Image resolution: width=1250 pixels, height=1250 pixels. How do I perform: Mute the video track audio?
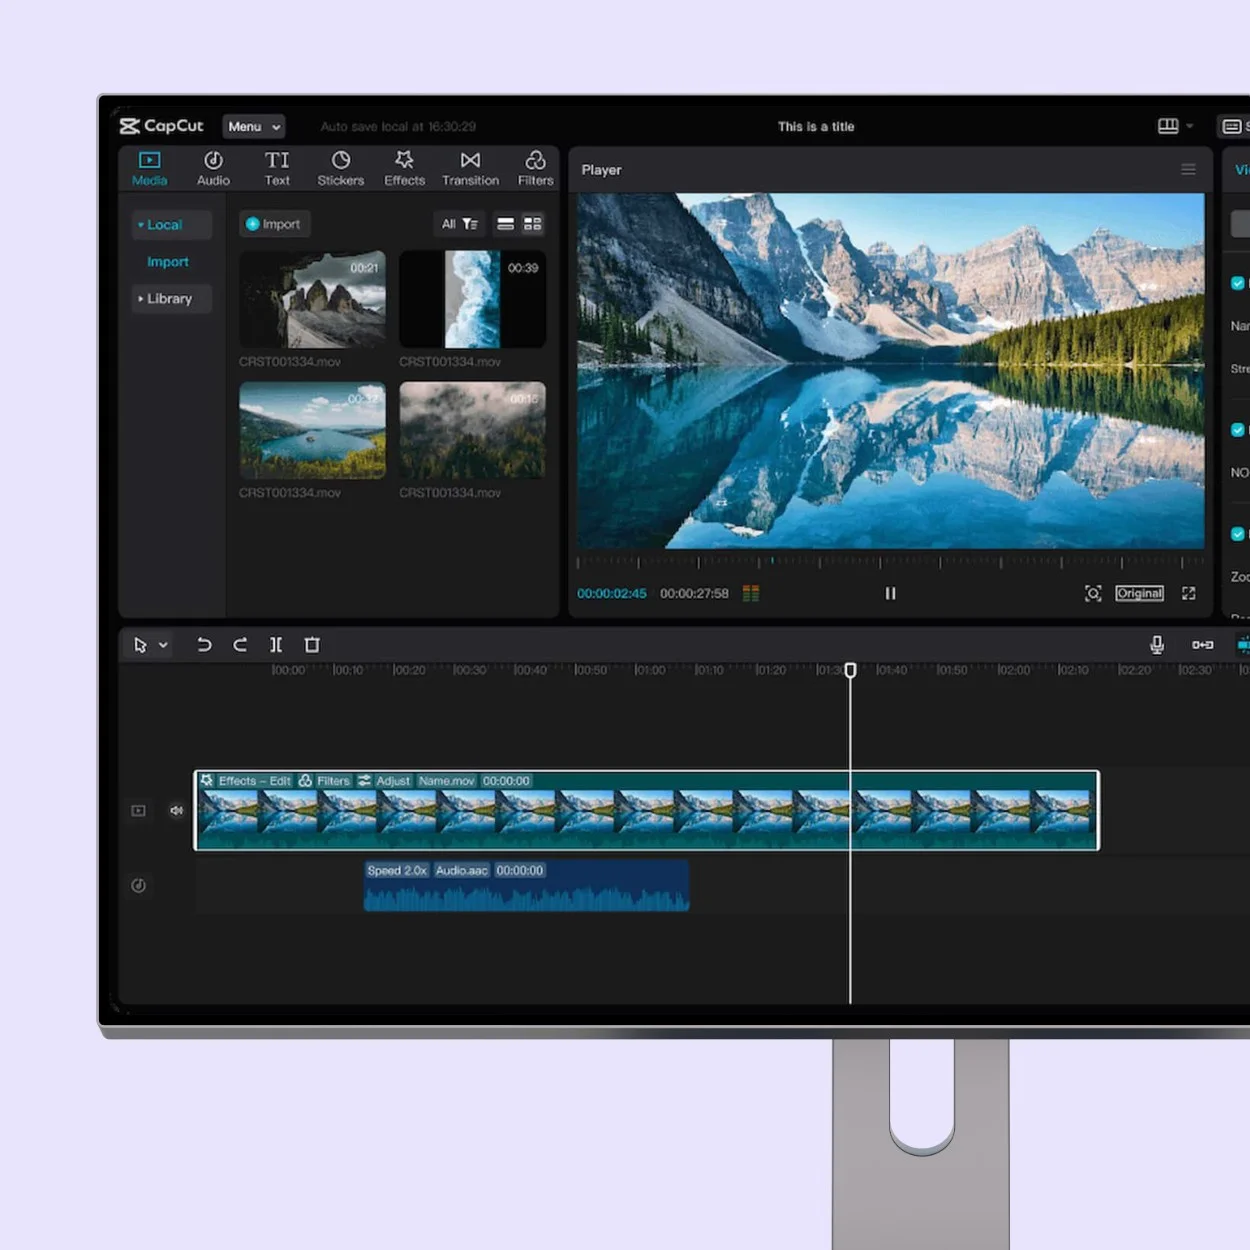point(176,811)
